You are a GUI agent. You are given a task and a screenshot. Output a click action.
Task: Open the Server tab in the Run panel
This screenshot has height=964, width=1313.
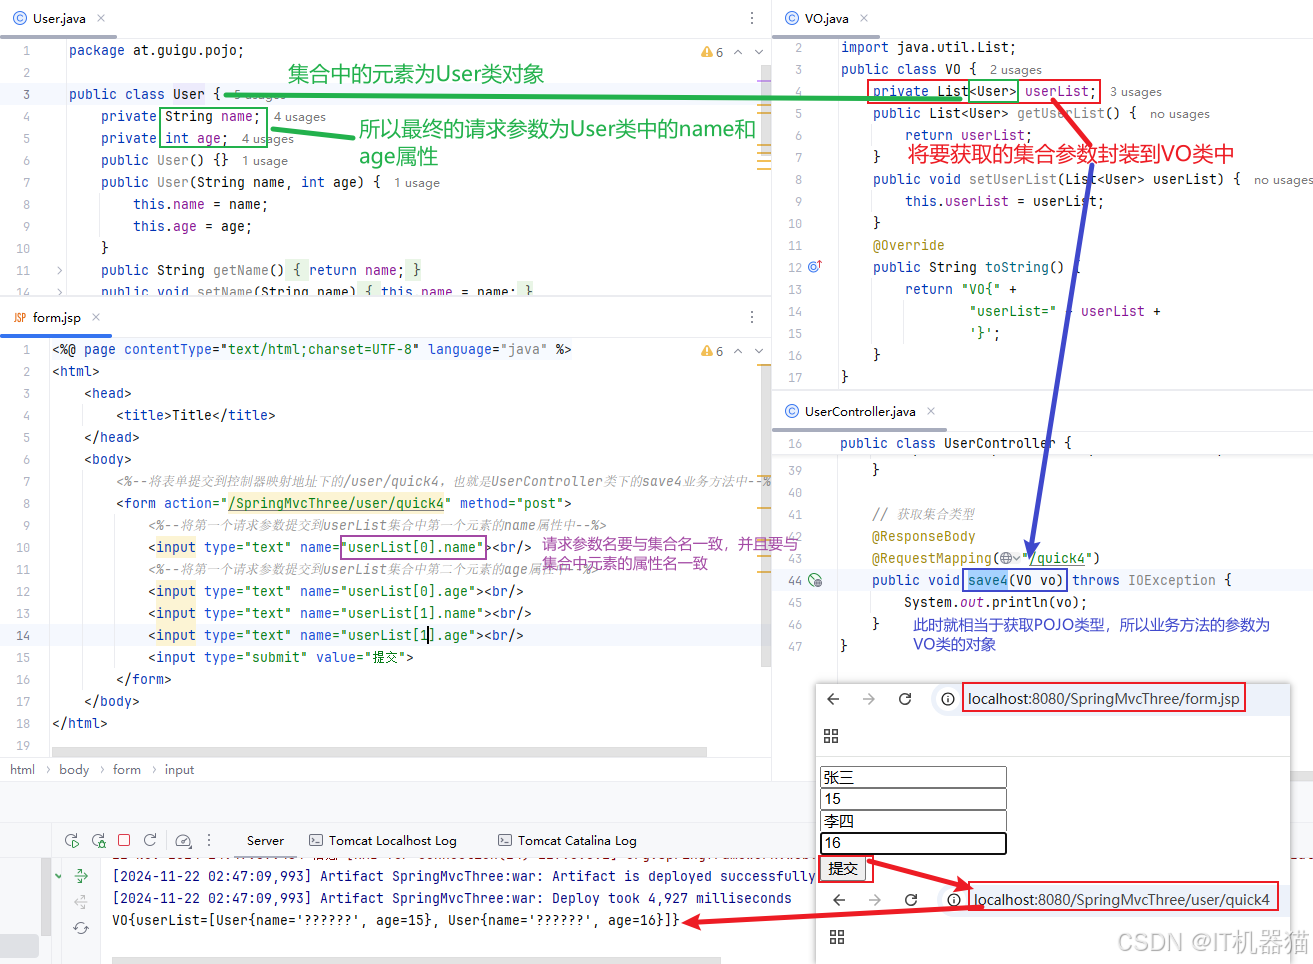pyautogui.click(x=265, y=841)
